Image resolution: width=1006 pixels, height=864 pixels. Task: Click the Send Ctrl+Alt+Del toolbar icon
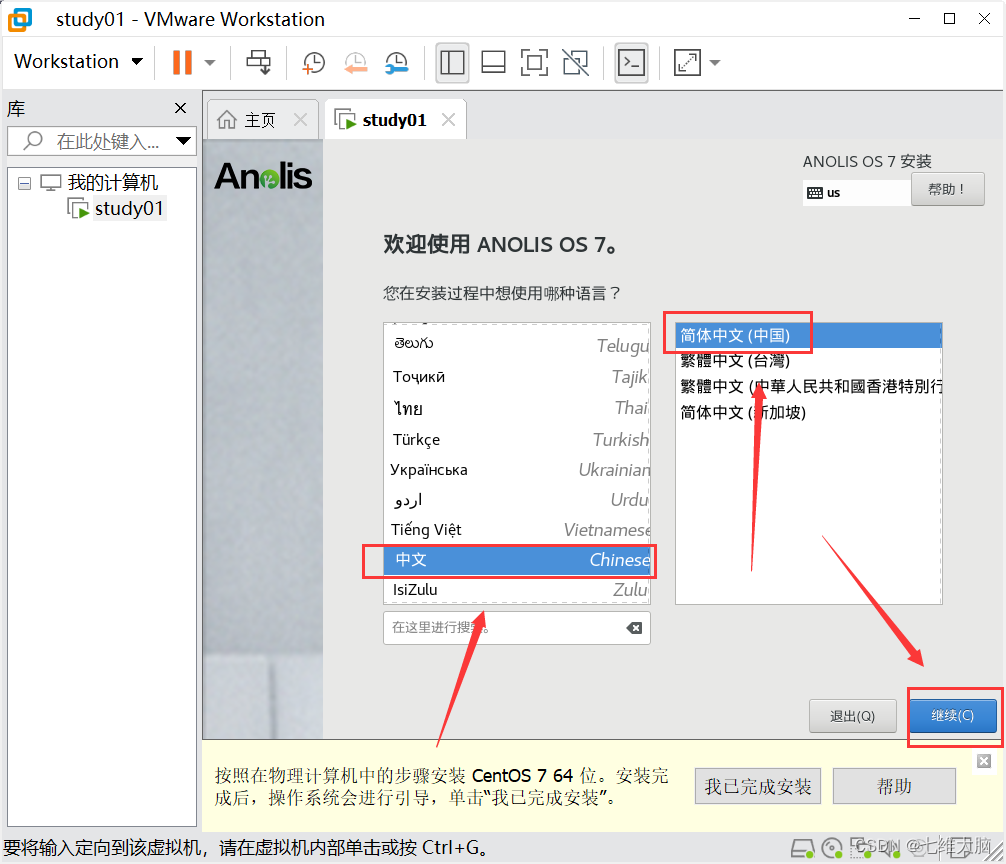tap(259, 62)
